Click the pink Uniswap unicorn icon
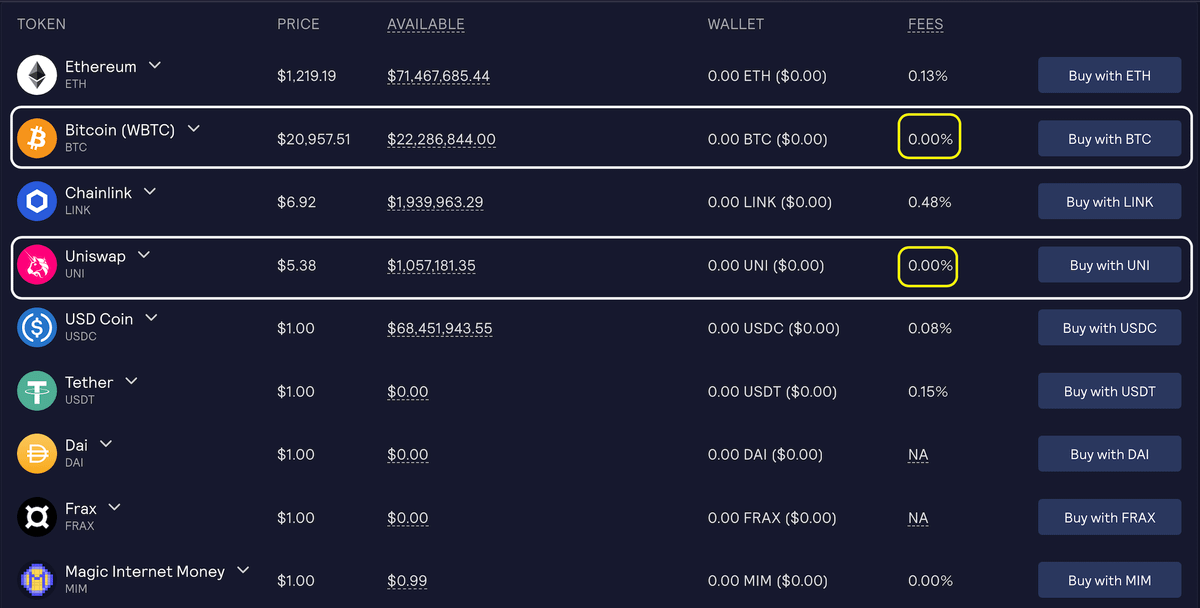 click(x=37, y=264)
